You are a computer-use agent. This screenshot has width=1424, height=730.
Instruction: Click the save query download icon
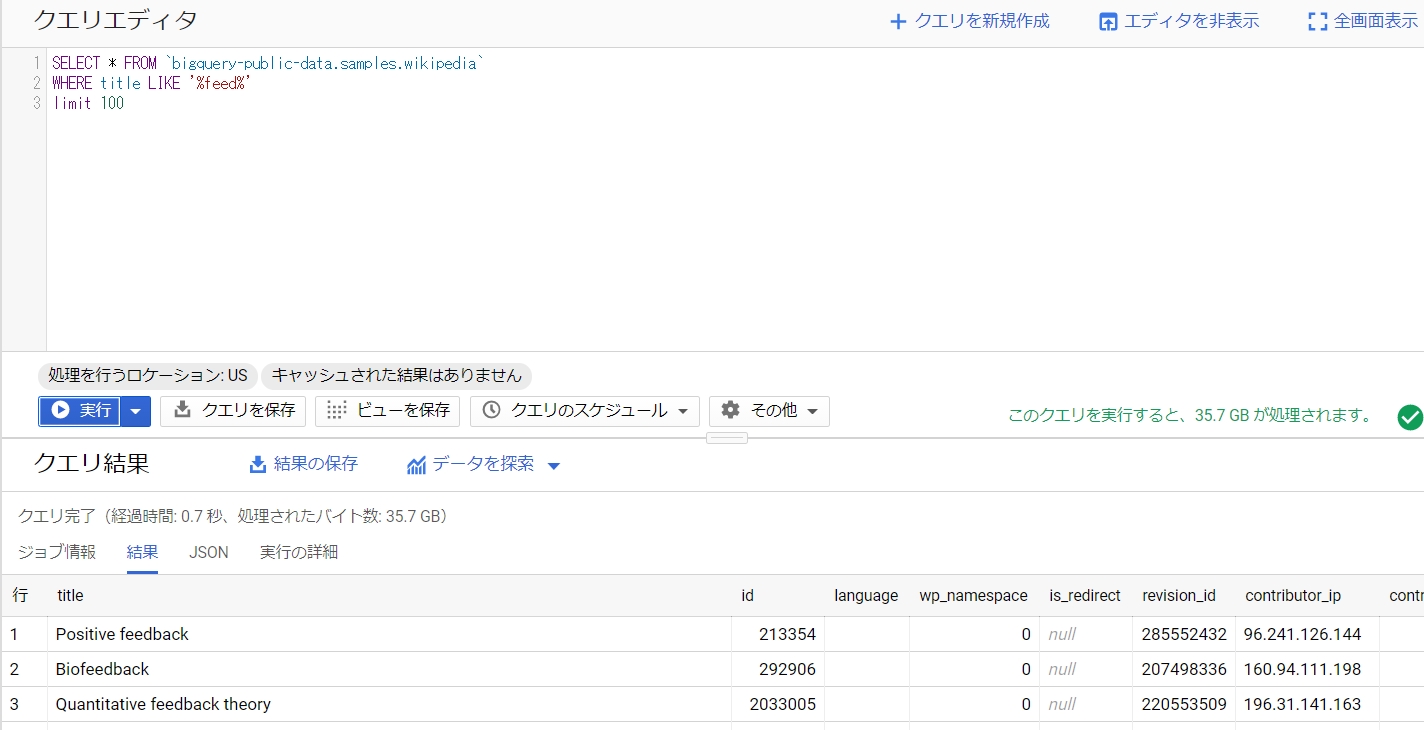tap(182, 410)
